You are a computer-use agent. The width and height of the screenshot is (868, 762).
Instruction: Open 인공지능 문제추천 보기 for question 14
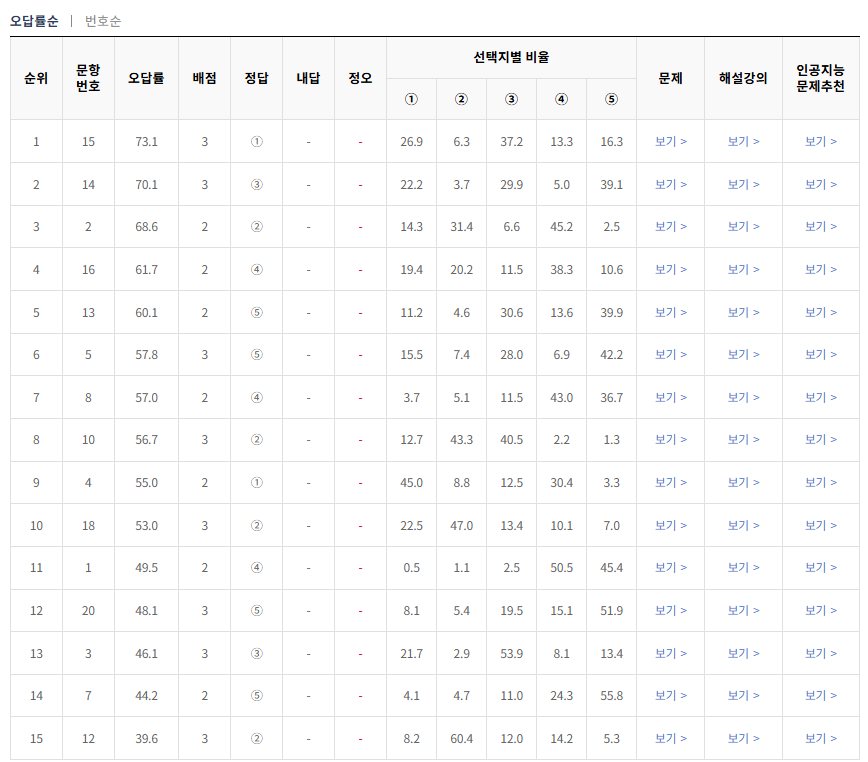coord(821,184)
